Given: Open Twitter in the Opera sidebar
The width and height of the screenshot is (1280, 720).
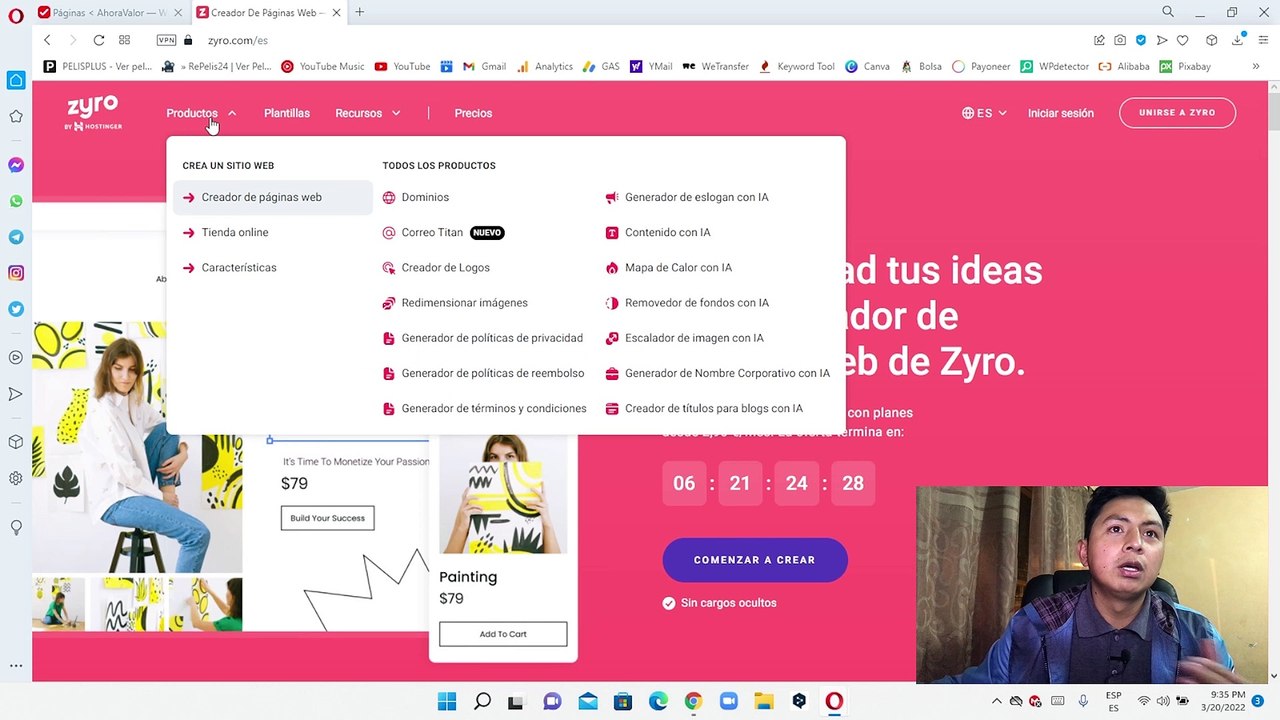Looking at the screenshot, I should [x=16, y=309].
